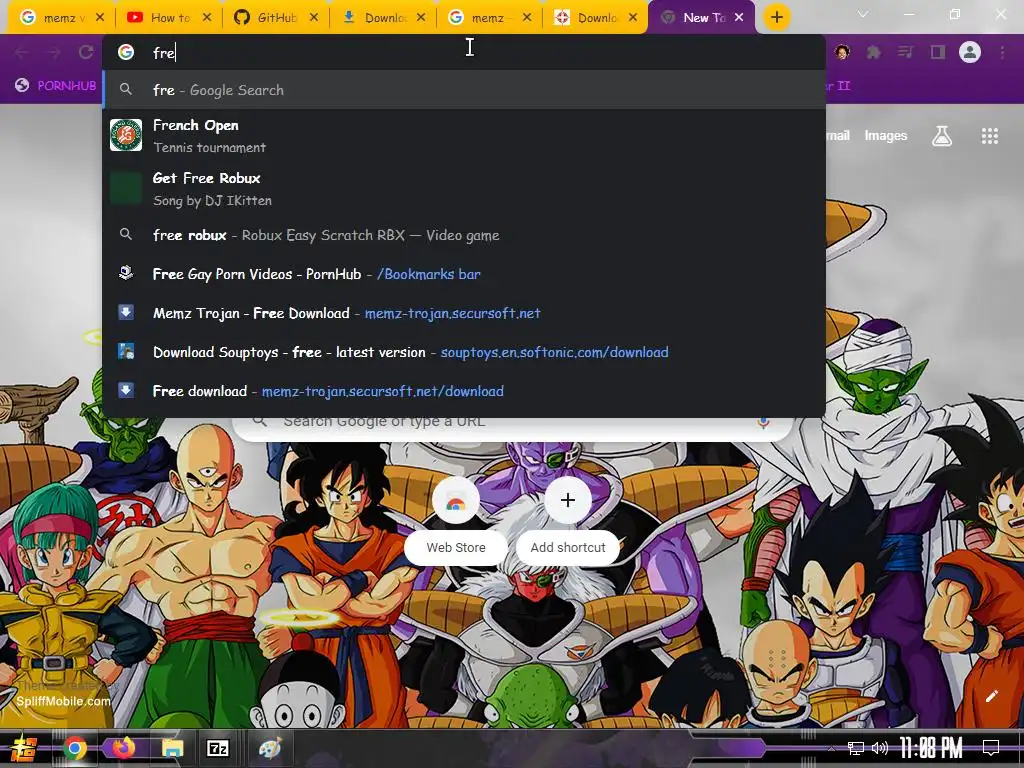
Task: Click the omnibox text field containing fre
Action: pos(464,52)
